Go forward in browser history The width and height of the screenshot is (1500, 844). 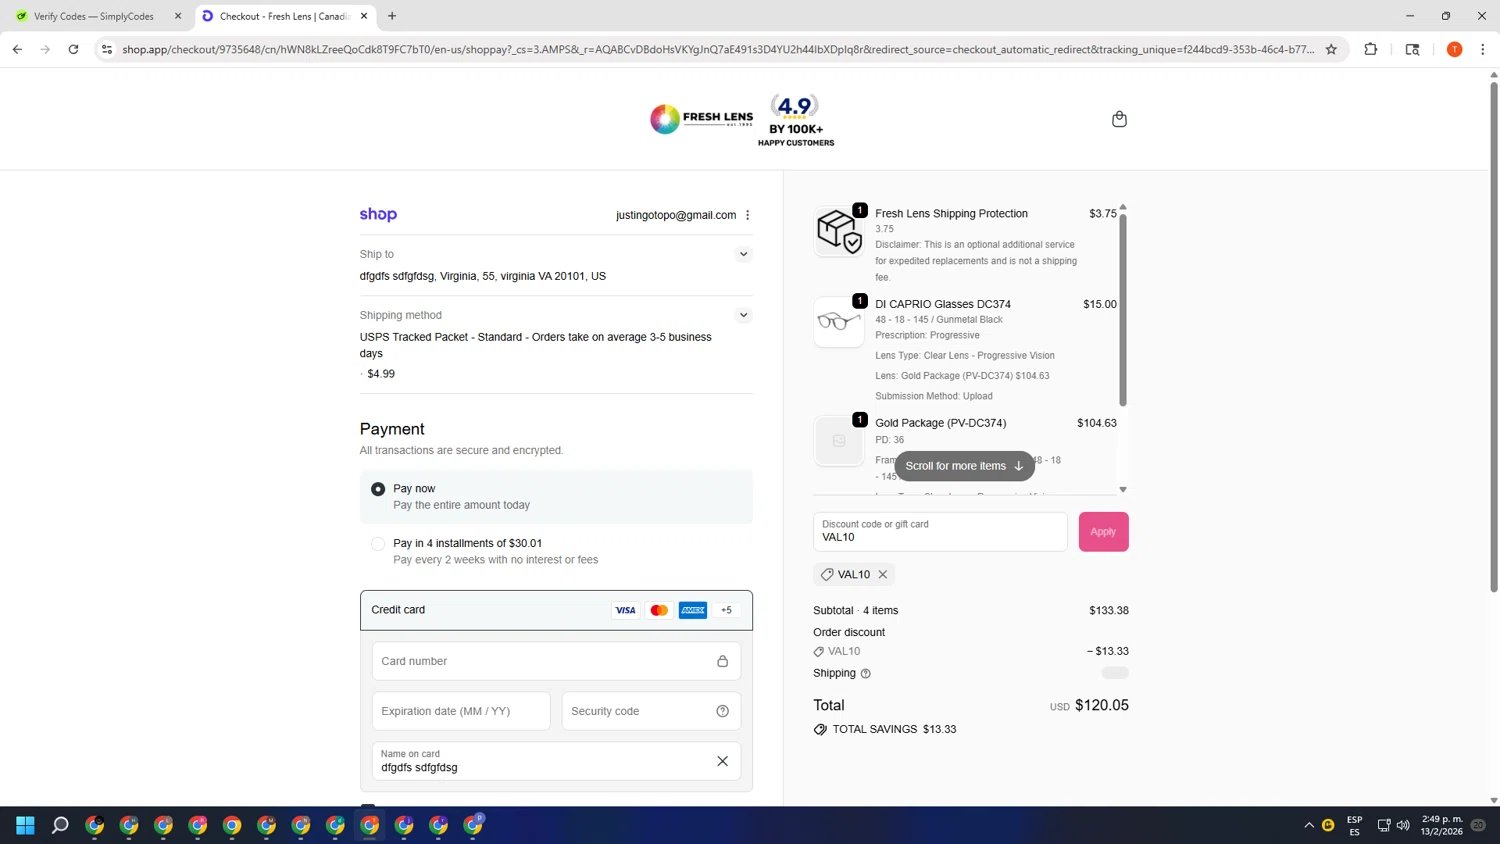tap(45, 49)
